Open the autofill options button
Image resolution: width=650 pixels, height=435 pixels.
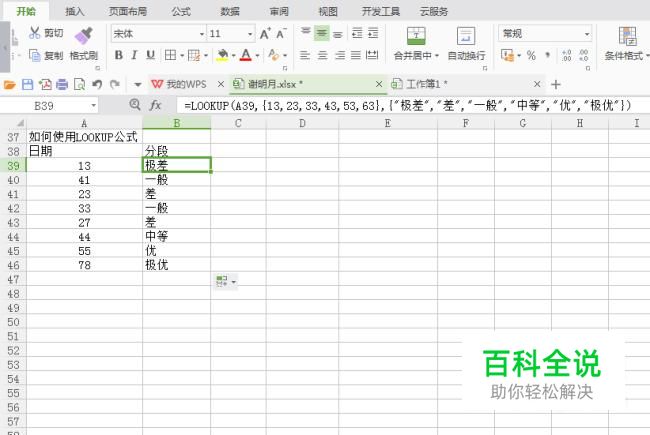(x=226, y=282)
